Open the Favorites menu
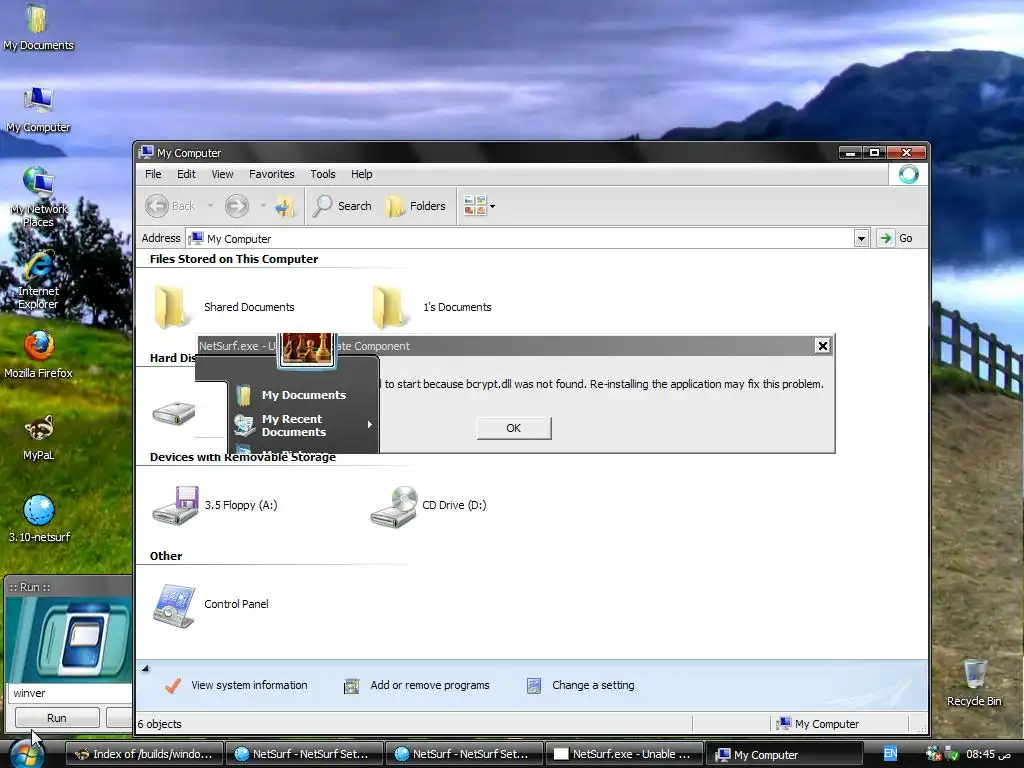 click(272, 174)
